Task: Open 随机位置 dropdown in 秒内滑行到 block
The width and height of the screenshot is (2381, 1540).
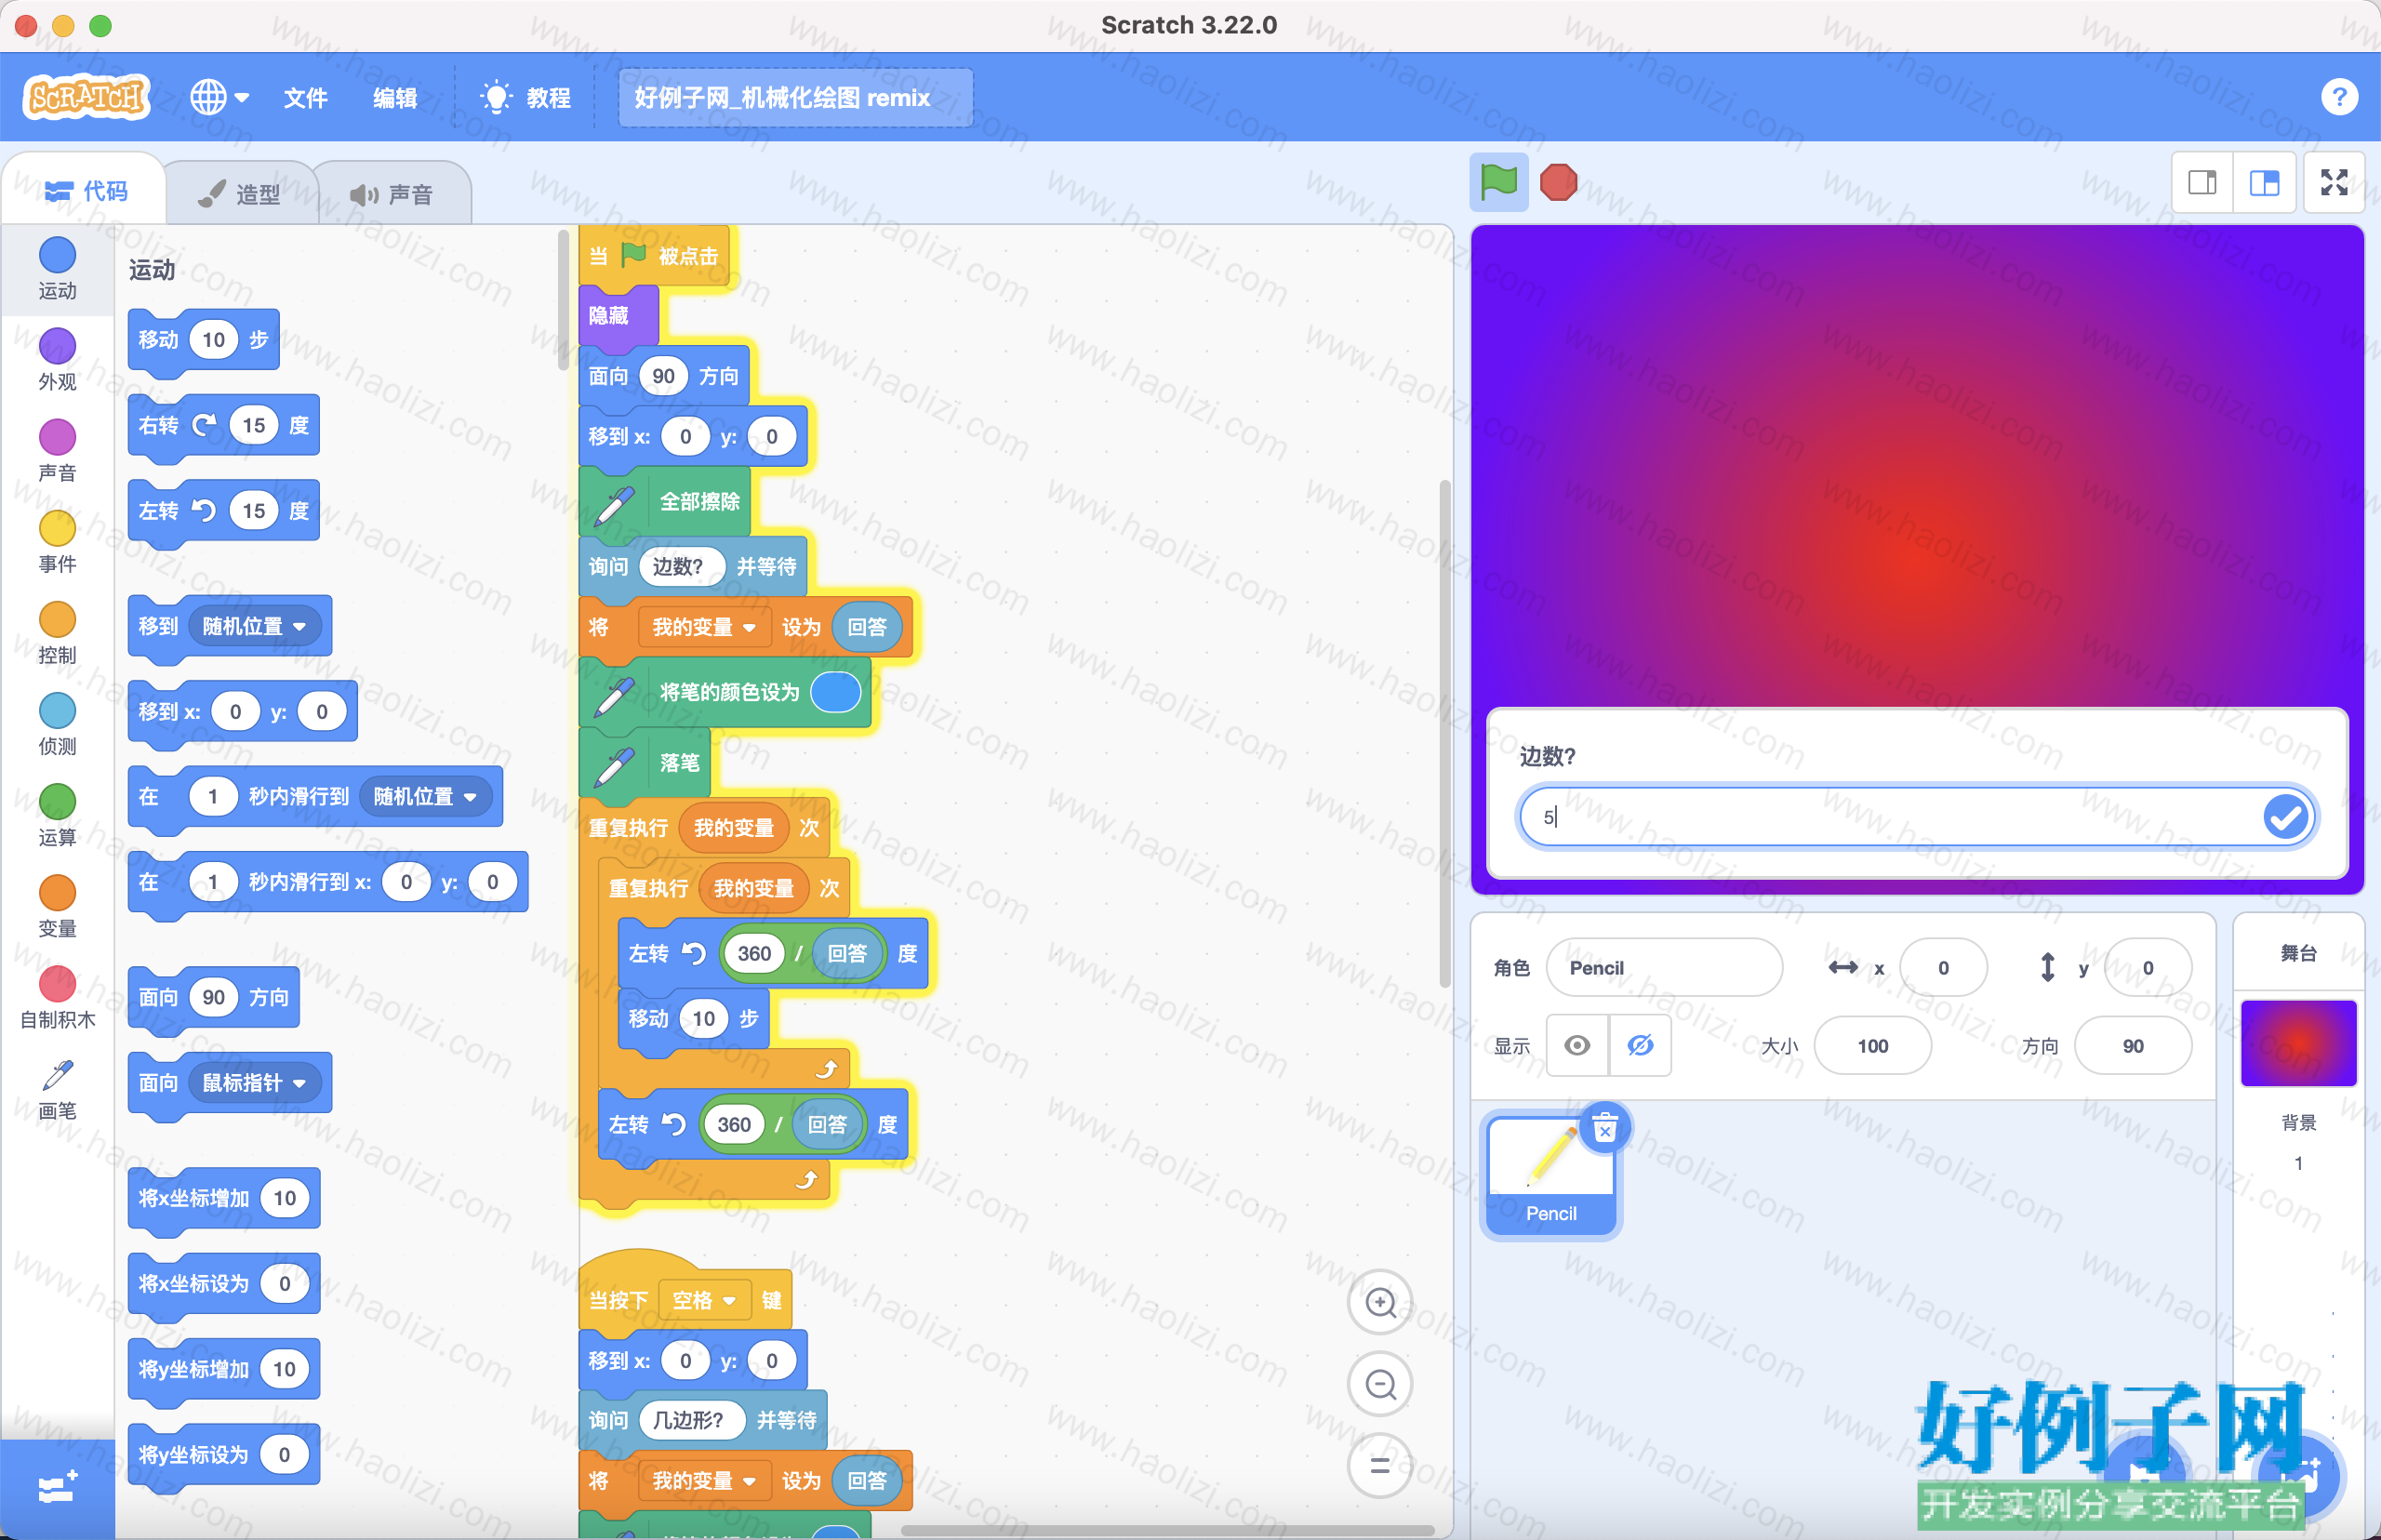Action: point(425,796)
